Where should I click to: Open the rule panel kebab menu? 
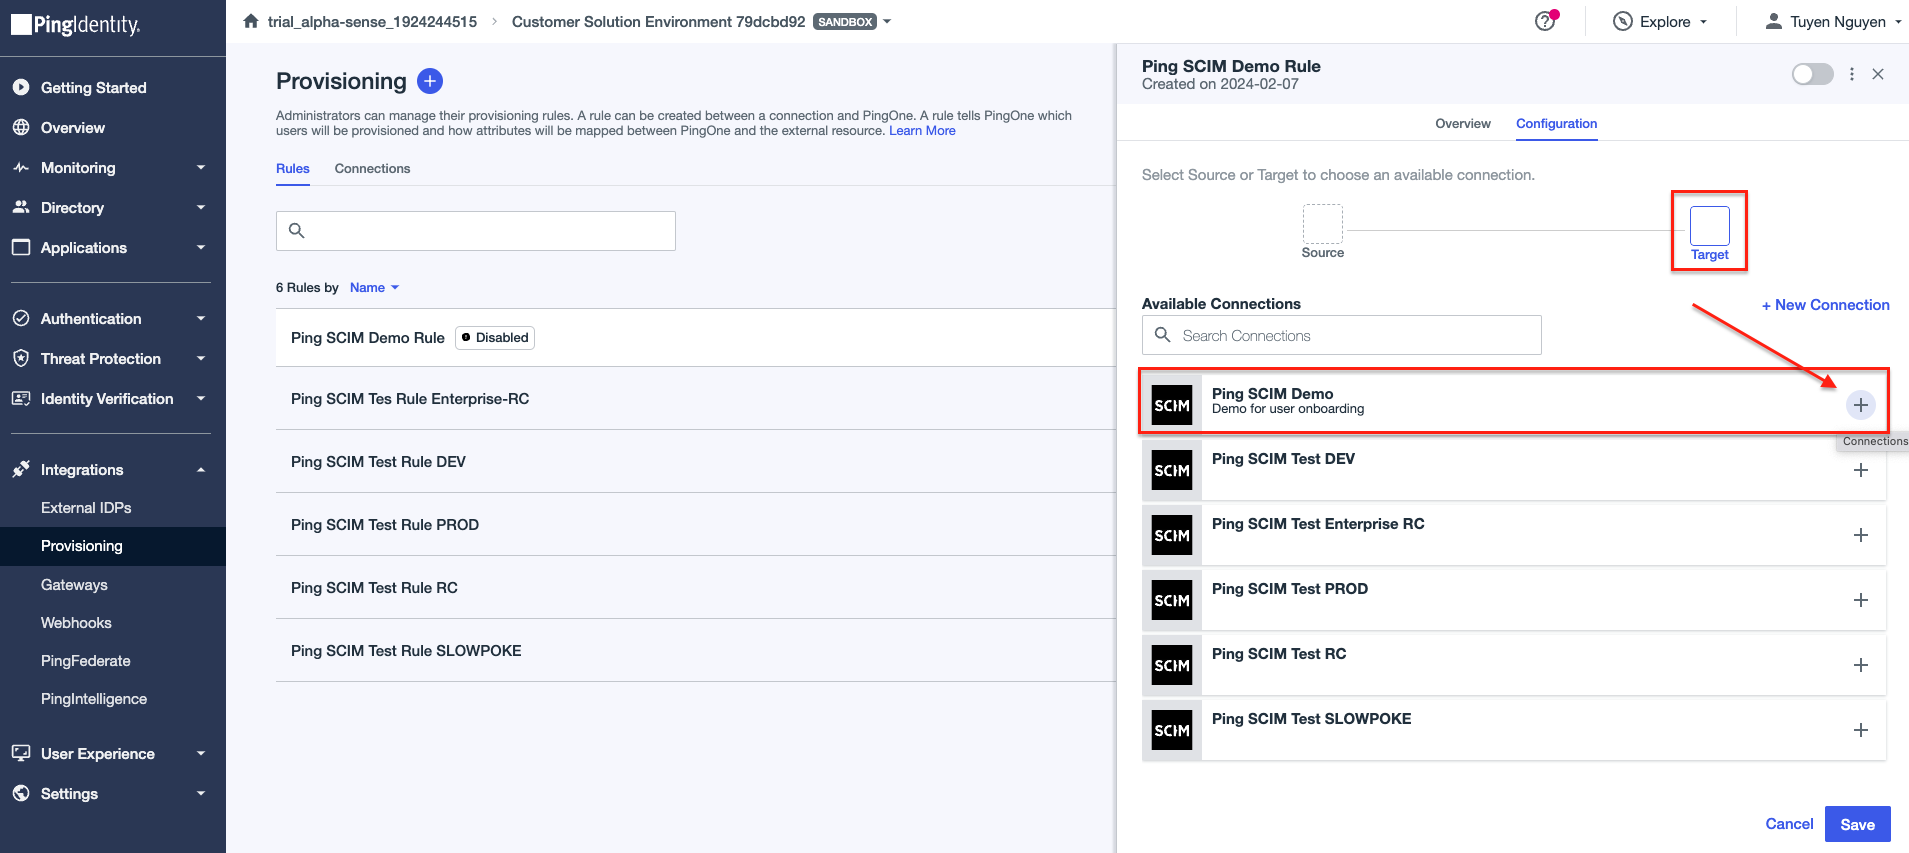(x=1852, y=74)
